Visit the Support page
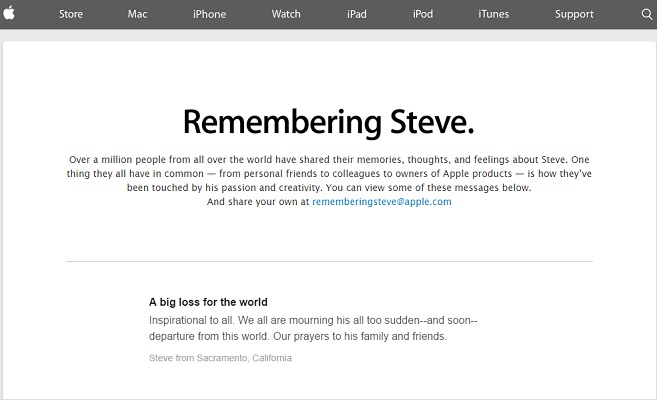 tap(574, 14)
